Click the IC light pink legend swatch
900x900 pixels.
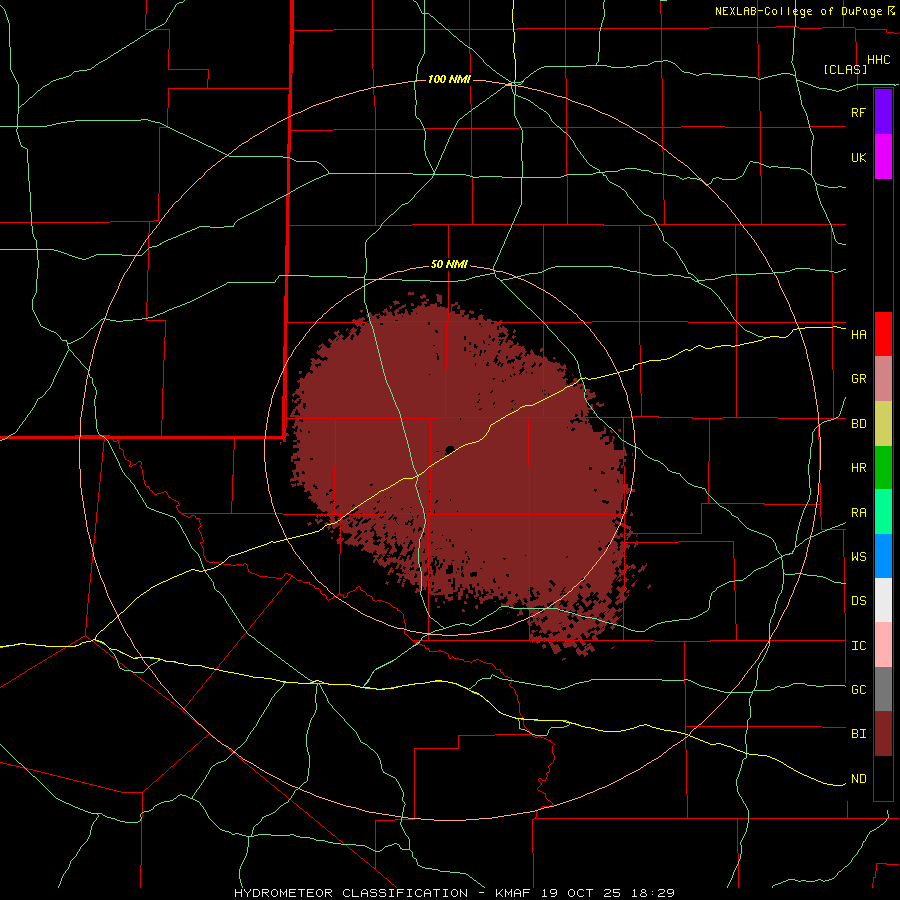(x=883, y=645)
